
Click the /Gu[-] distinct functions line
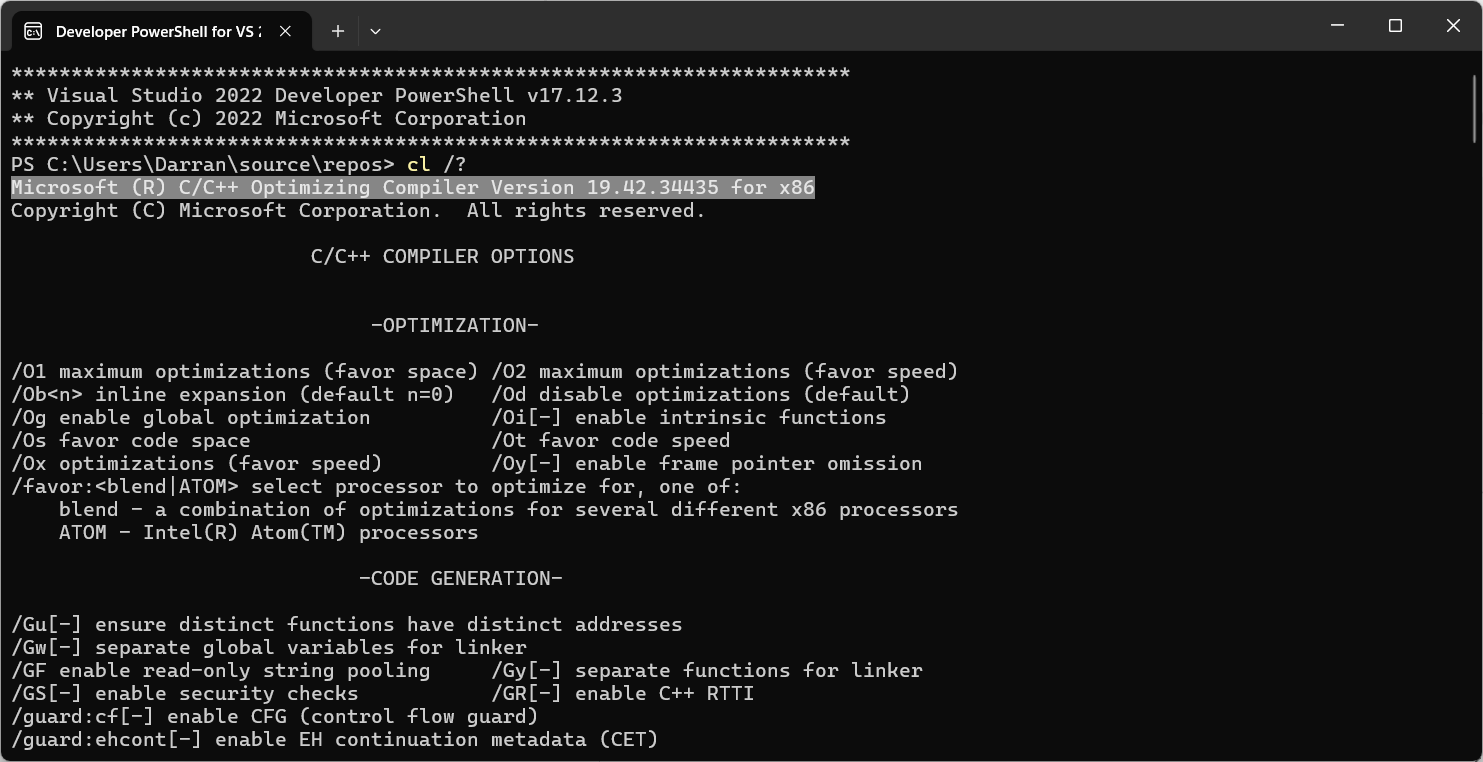(347, 625)
